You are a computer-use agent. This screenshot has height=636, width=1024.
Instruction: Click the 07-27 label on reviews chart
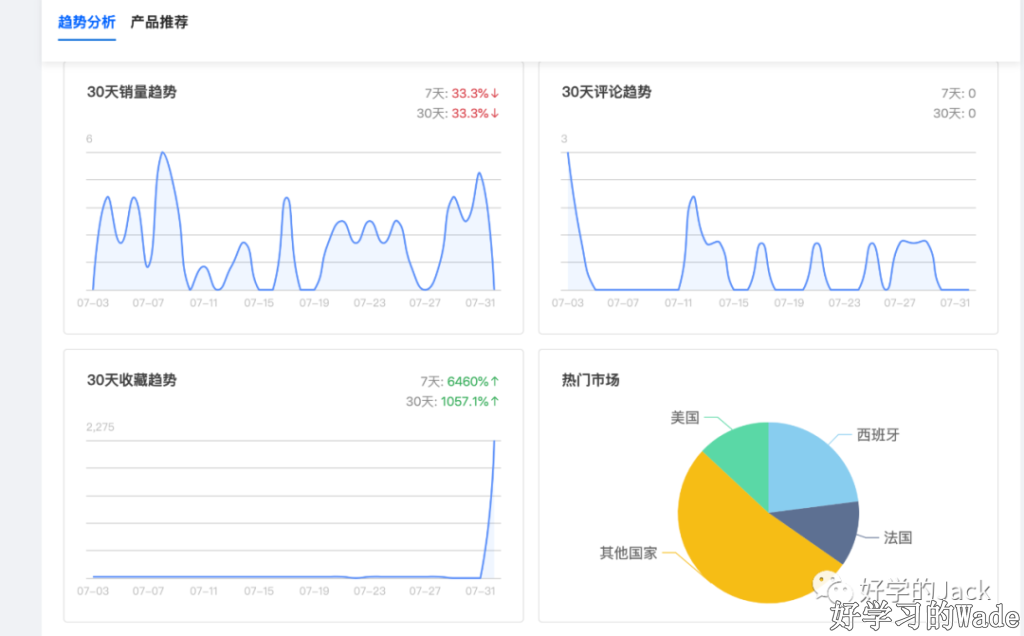pyautogui.click(x=900, y=303)
